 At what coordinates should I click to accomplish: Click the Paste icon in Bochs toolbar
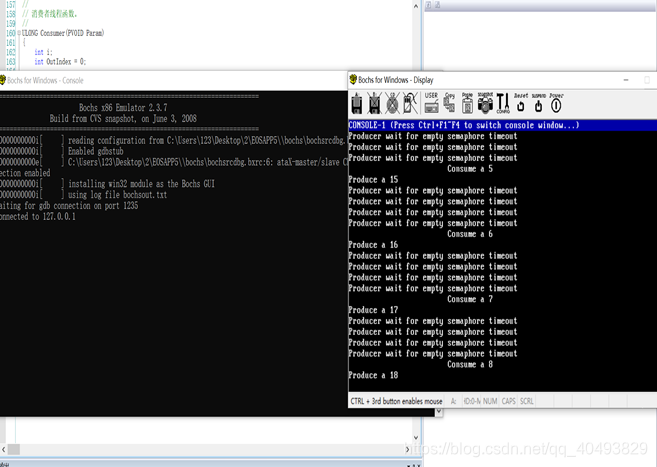pyautogui.click(x=467, y=103)
